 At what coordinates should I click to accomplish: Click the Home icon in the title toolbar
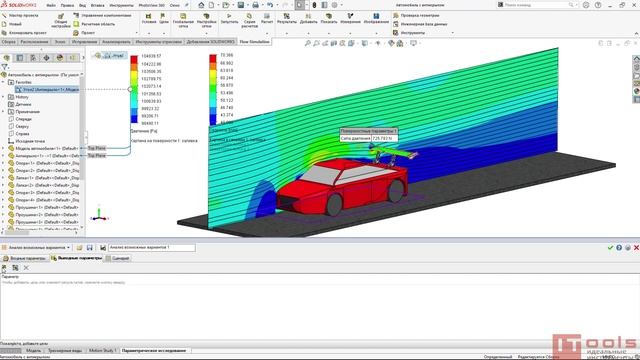[x=201, y=5]
